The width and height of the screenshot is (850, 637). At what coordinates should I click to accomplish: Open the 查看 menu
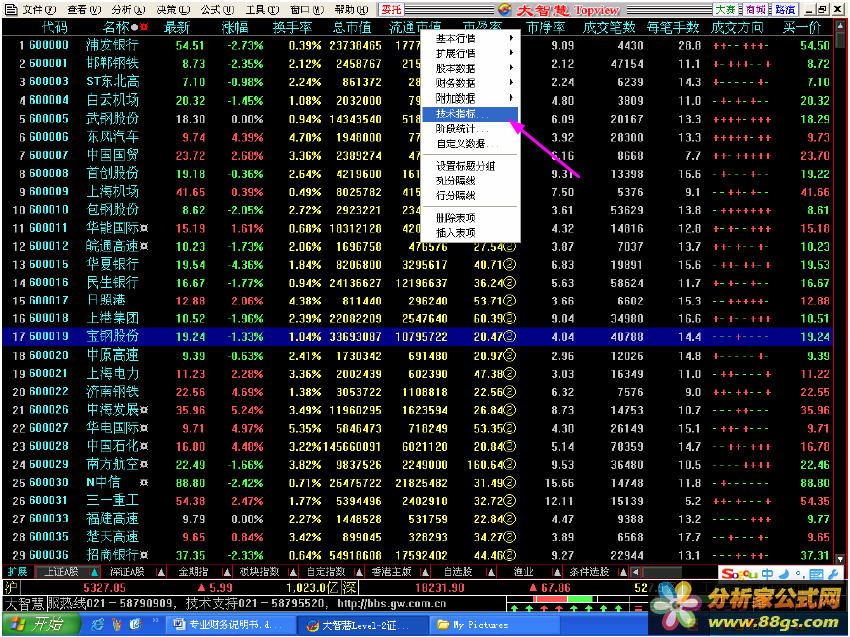tap(84, 9)
